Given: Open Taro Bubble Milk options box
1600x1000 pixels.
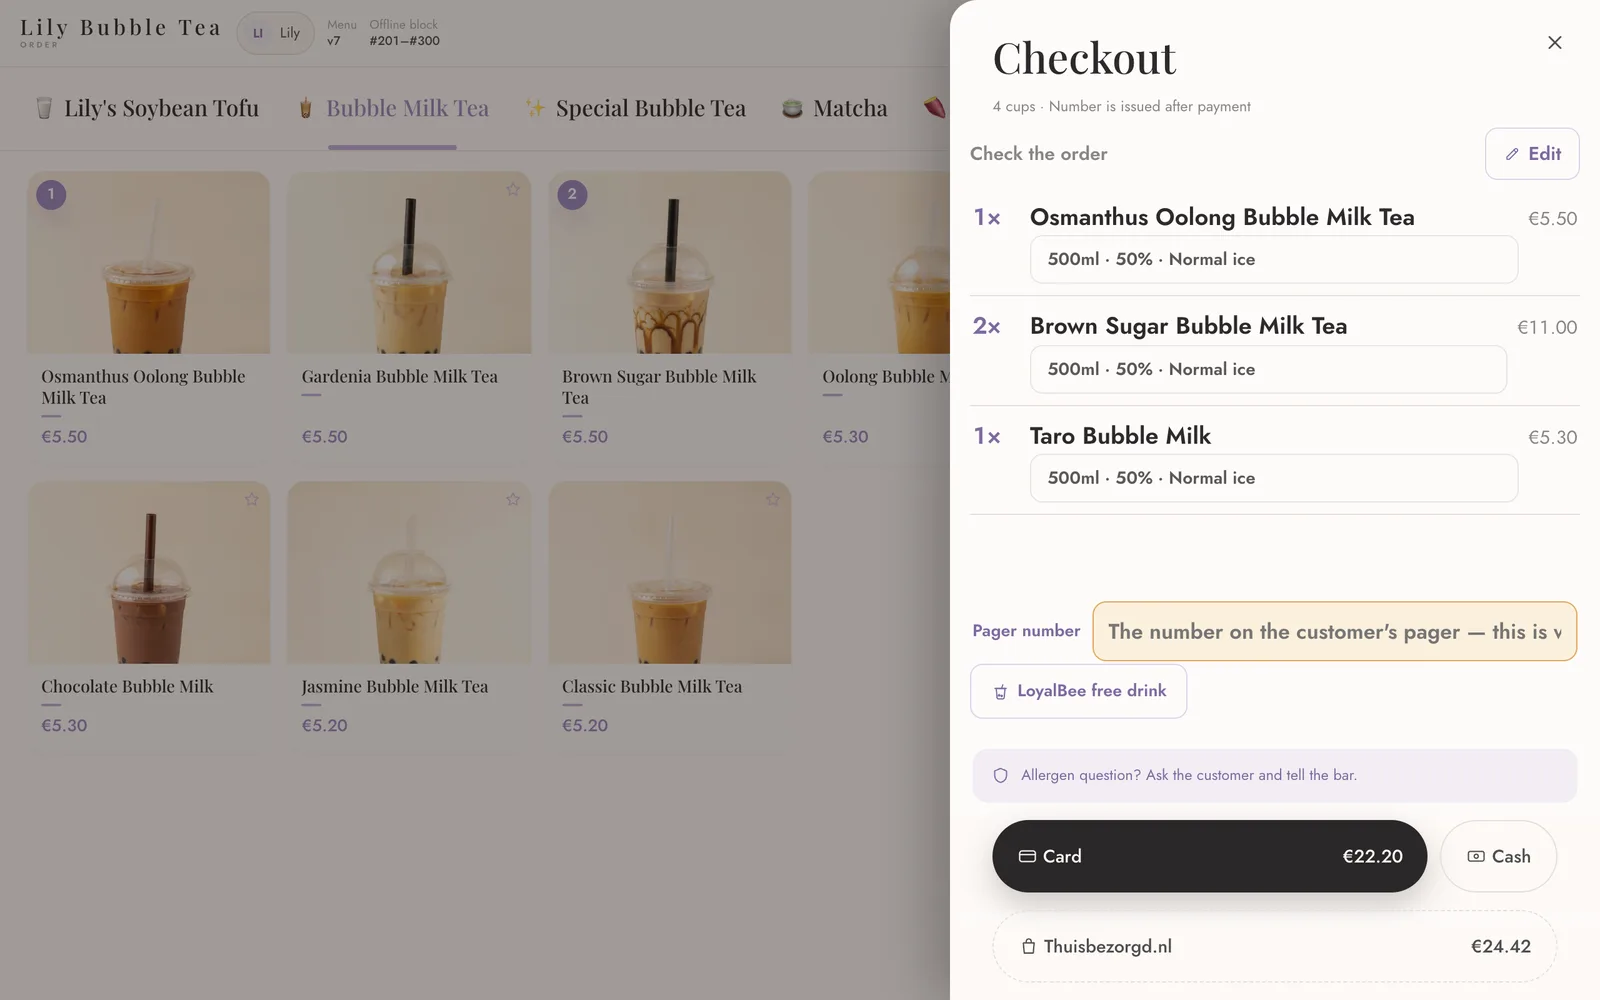Looking at the screenshot, I should 1273,478.
